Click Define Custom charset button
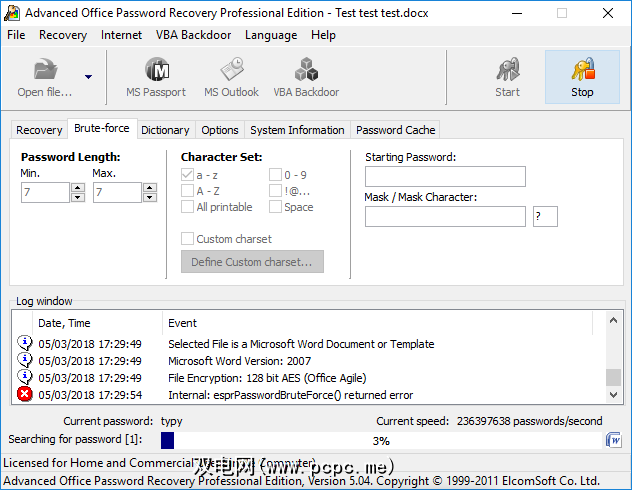 pyautogui.click(x=252, y=262)
